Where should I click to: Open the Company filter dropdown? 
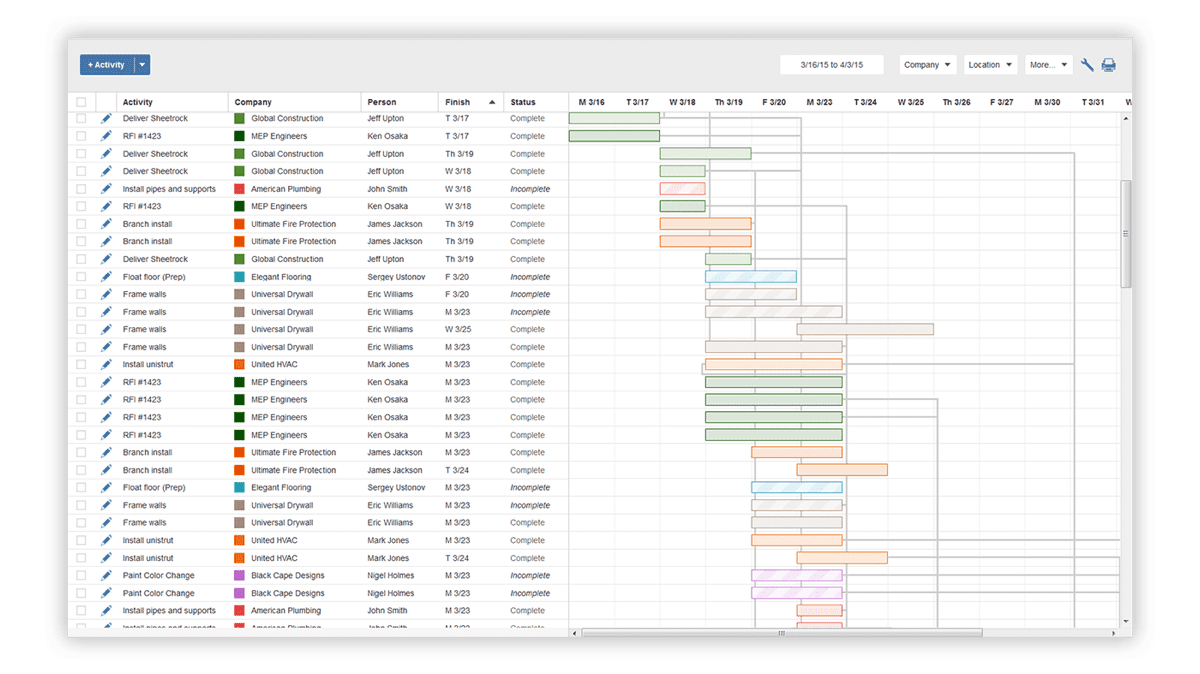click(x=927, y=65)
